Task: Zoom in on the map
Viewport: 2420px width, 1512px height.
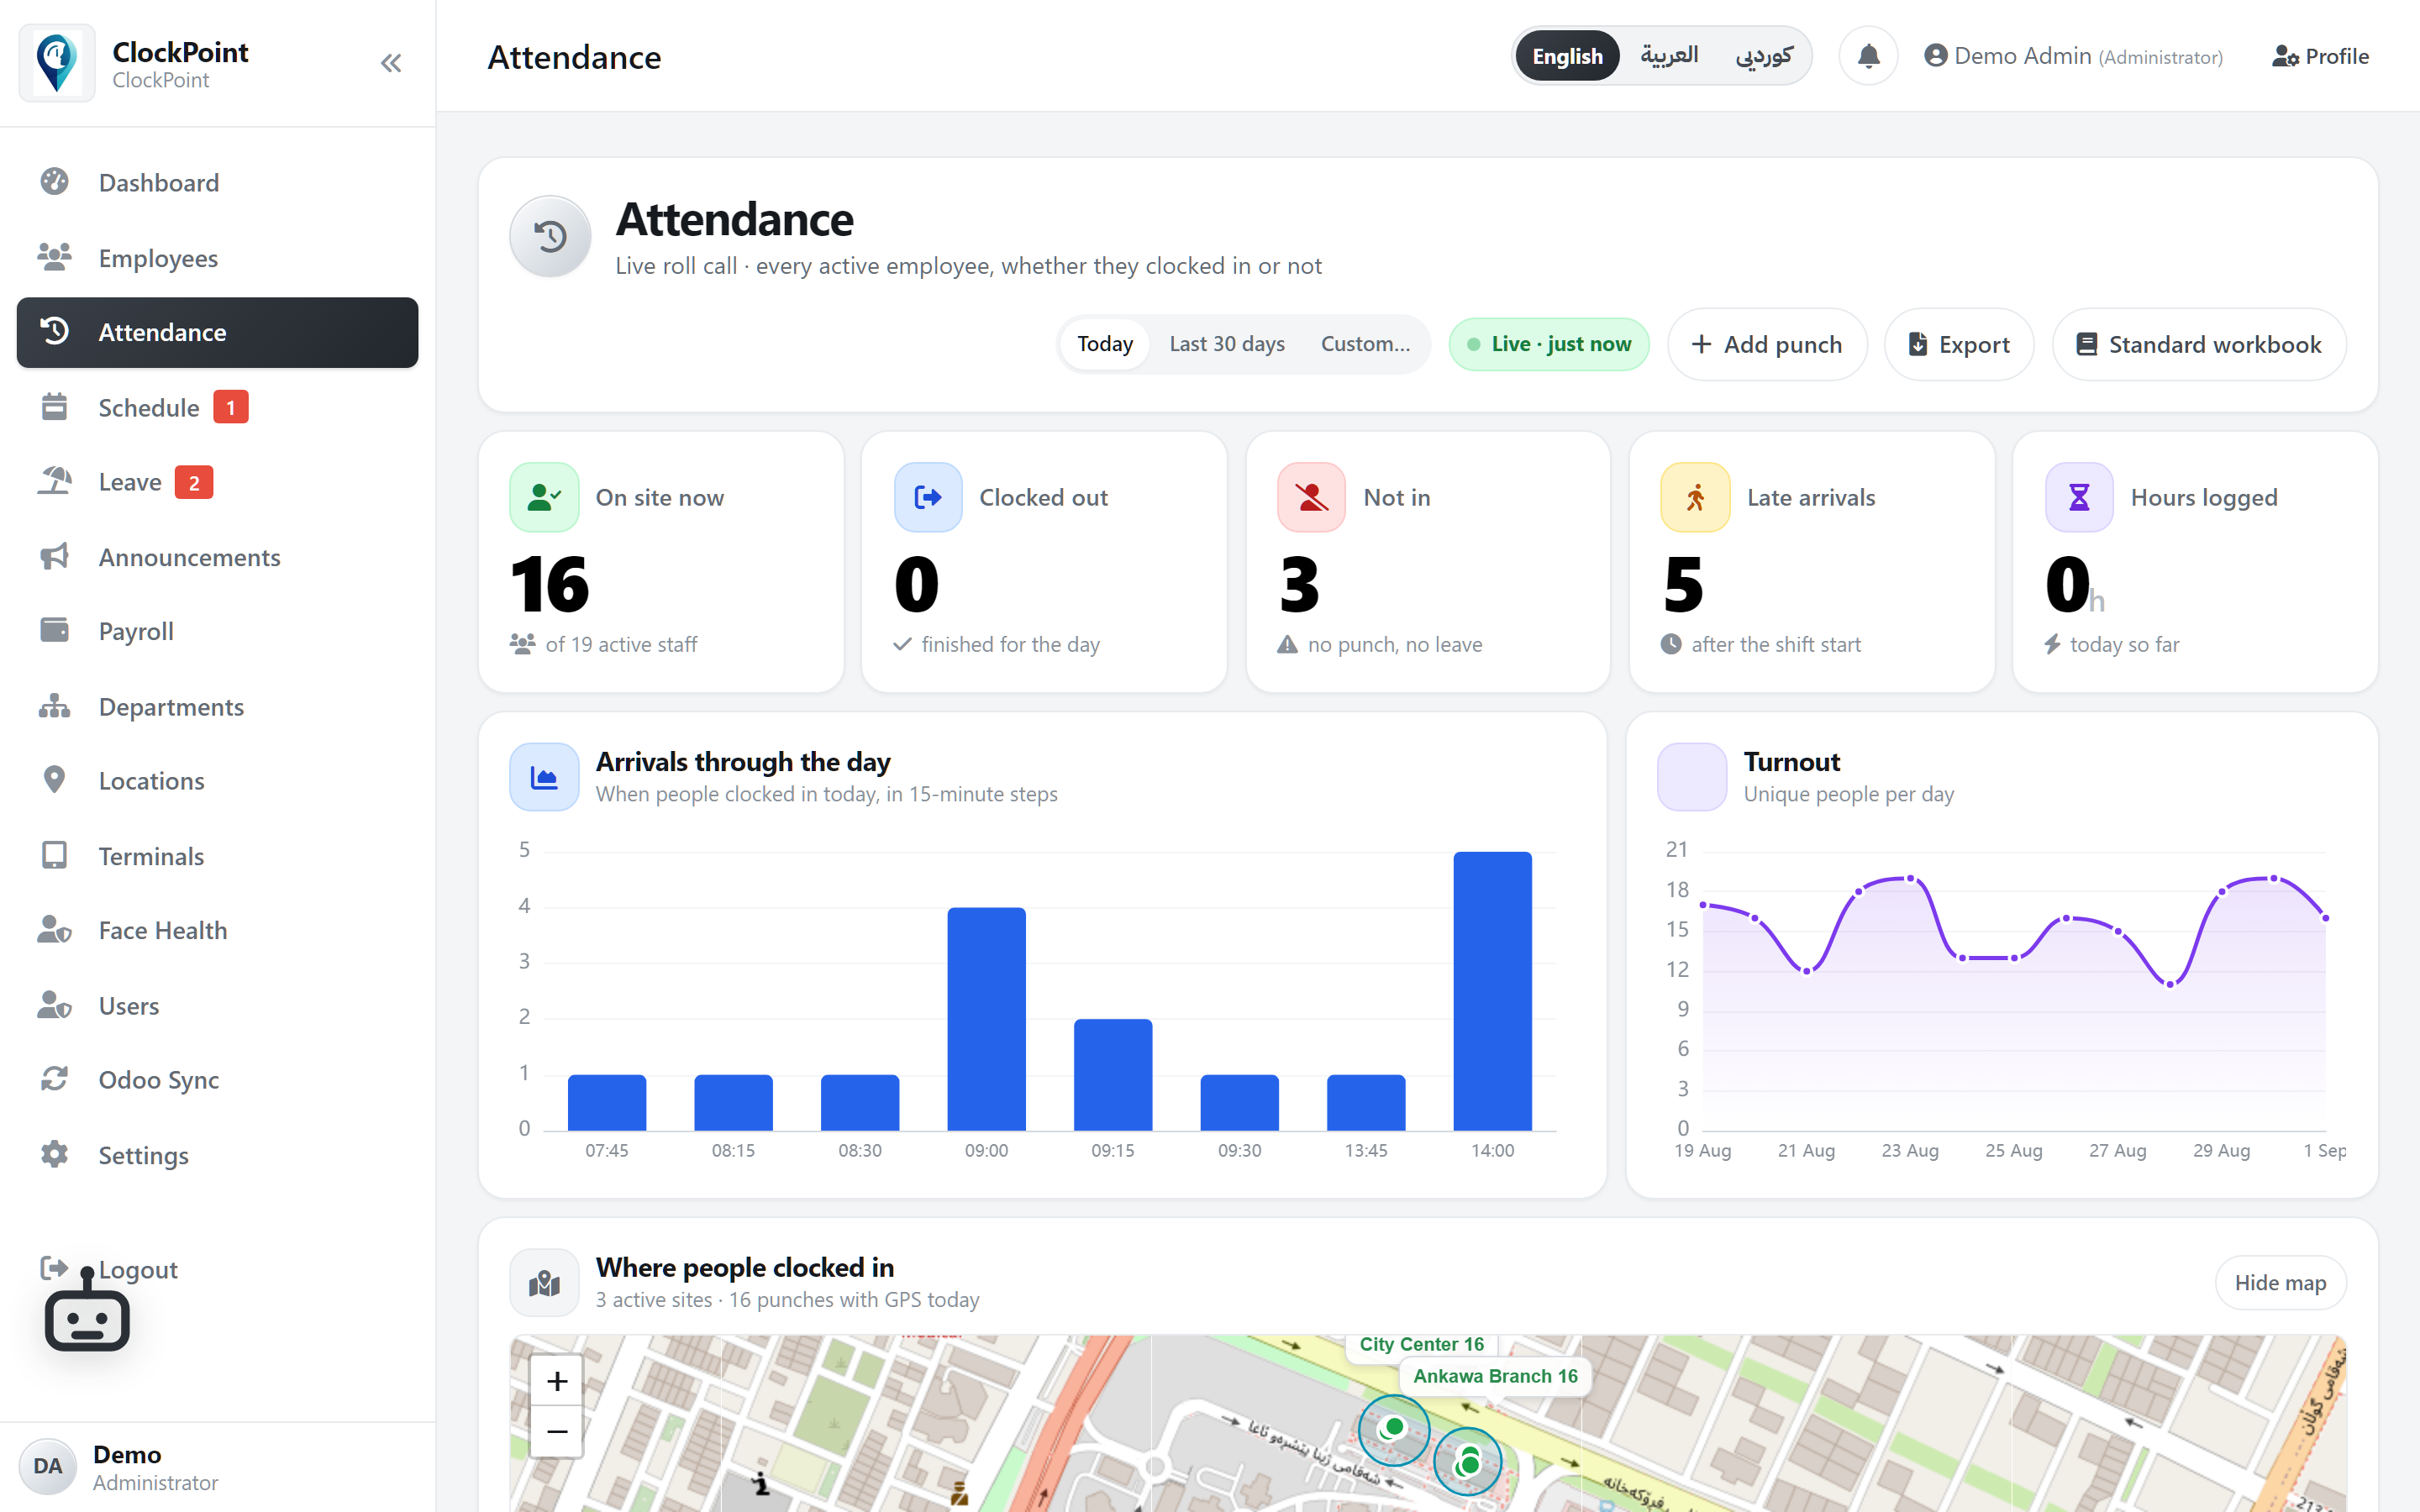Action: (557, 1381)
